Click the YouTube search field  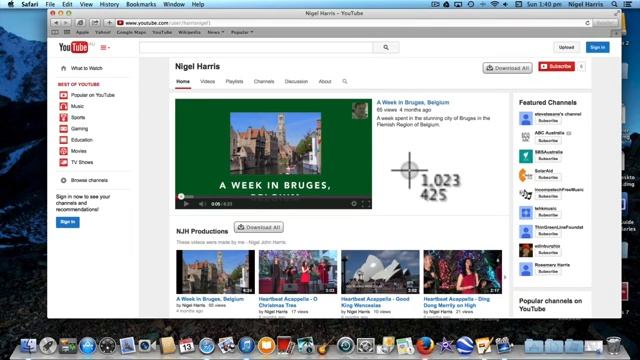(256, 47)
